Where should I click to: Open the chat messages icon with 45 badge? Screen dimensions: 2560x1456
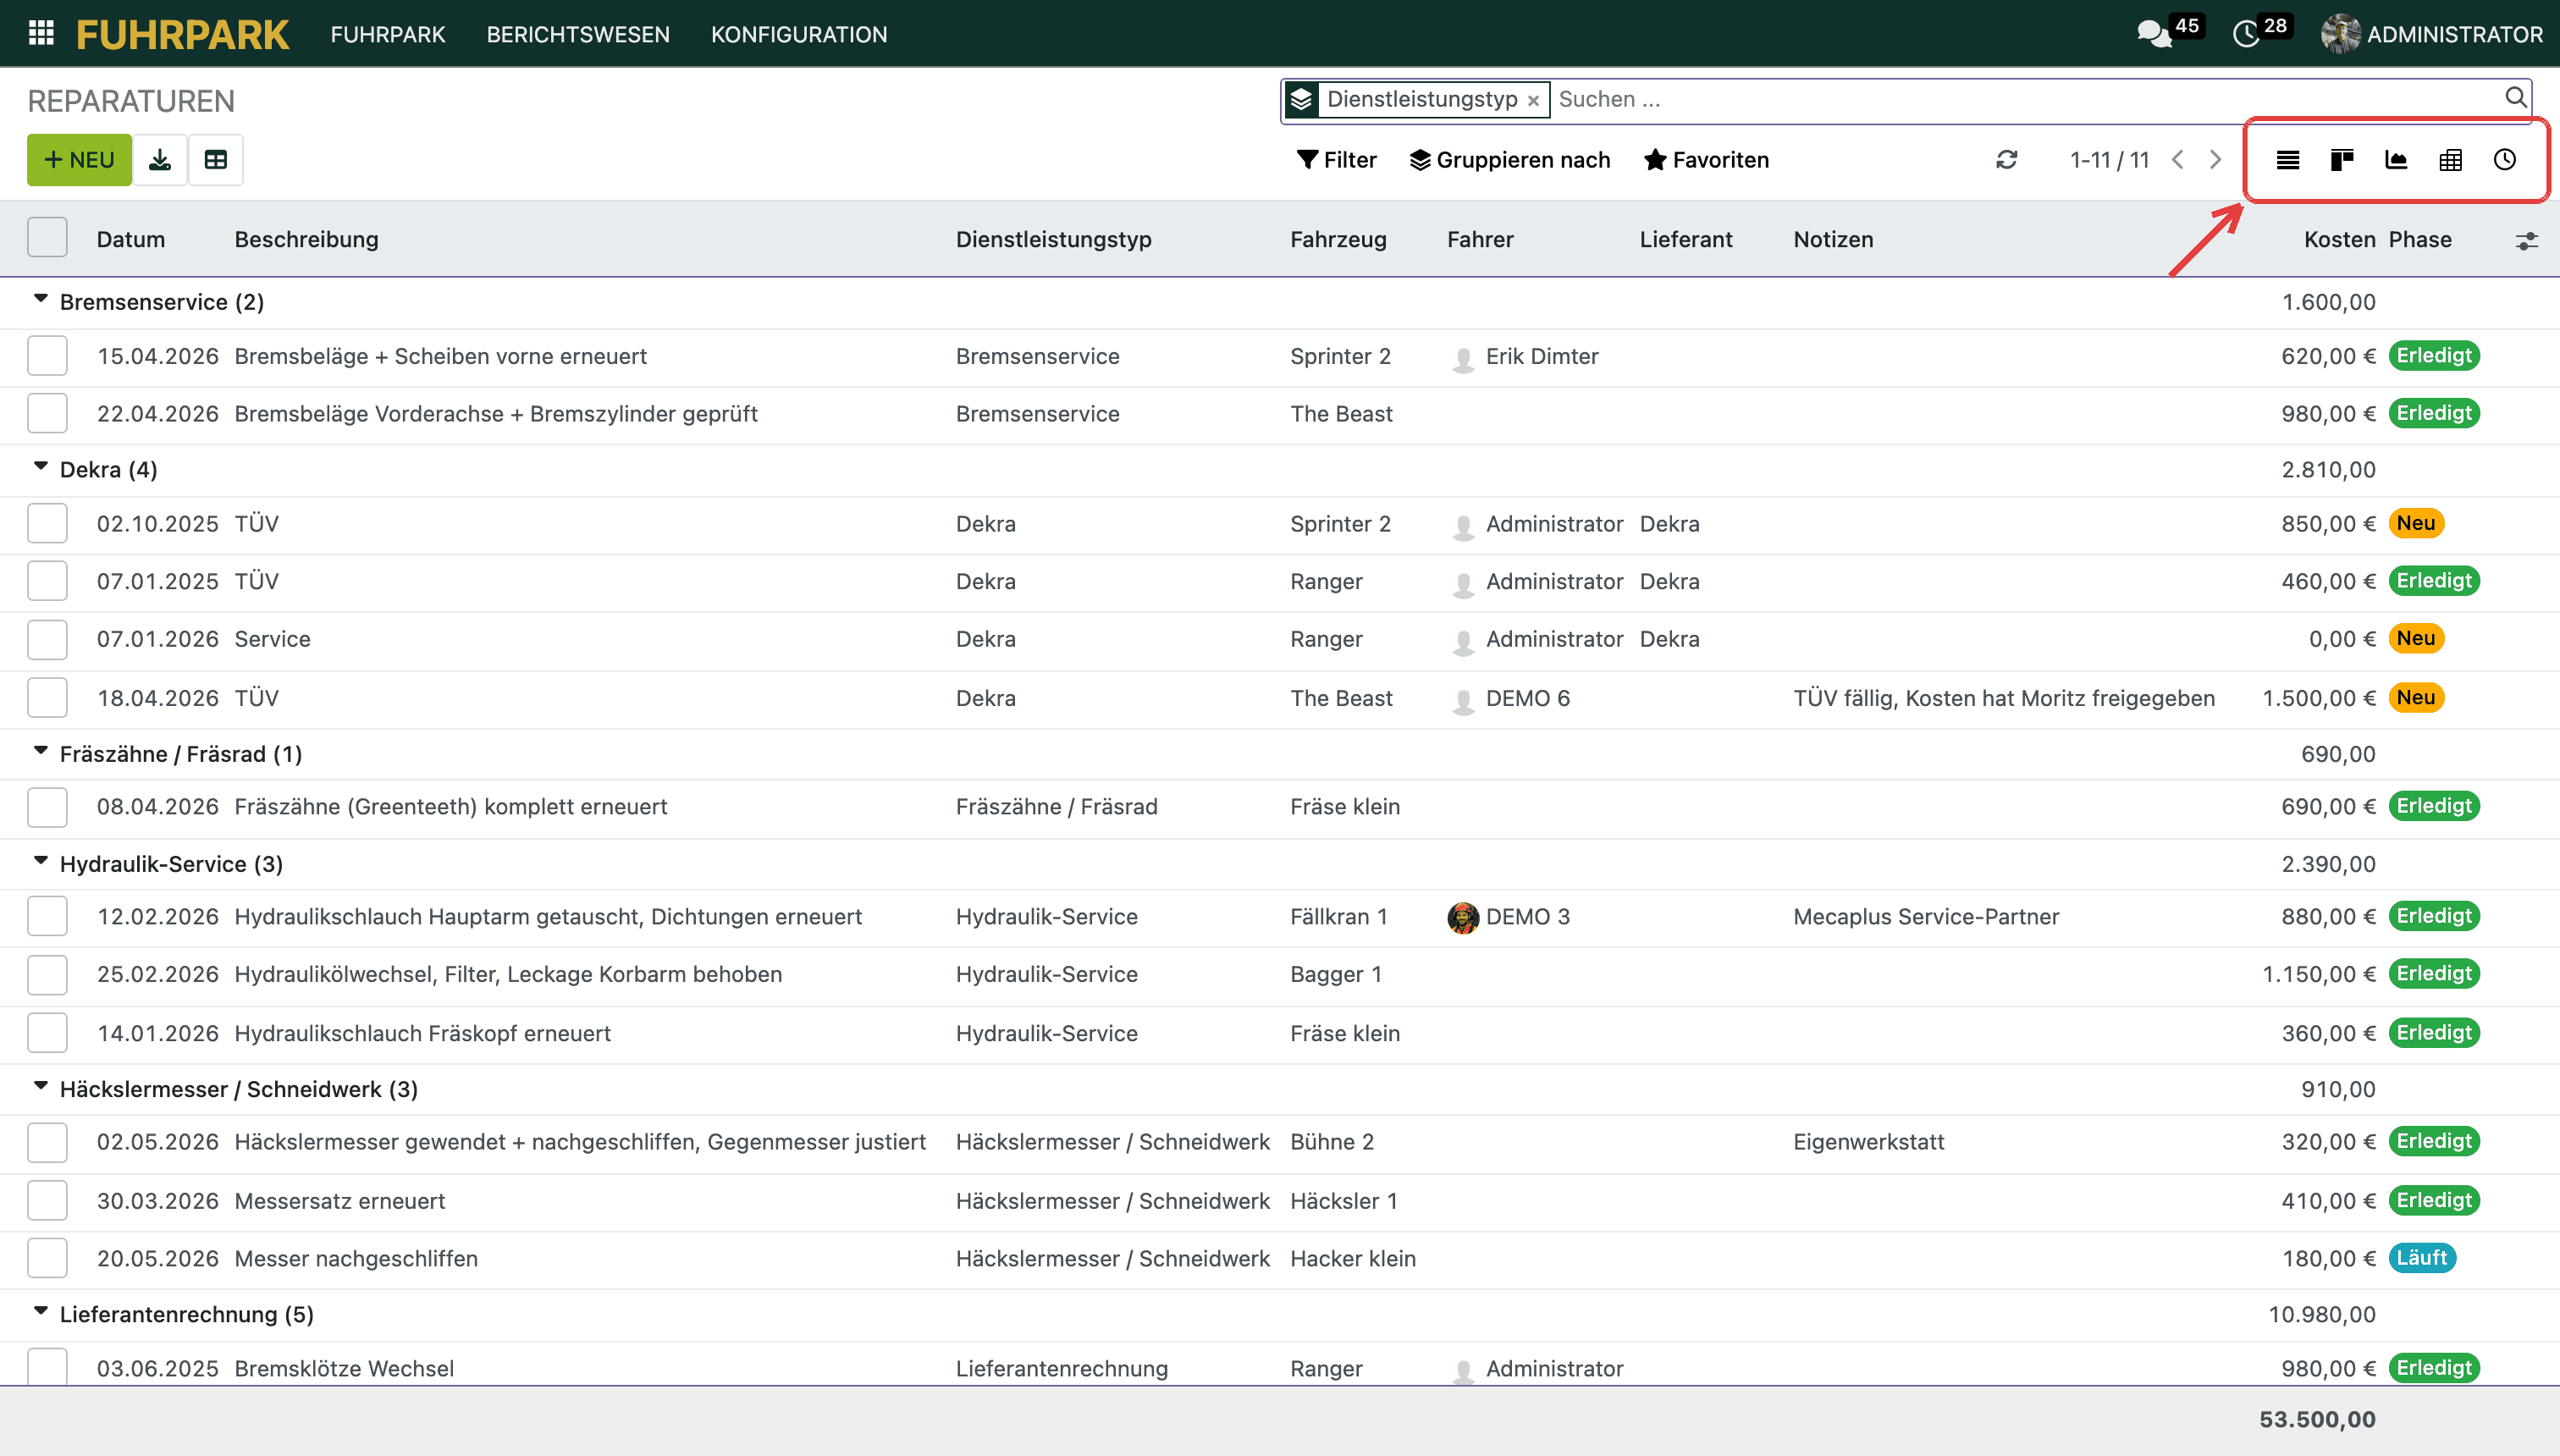(2155, 34)
